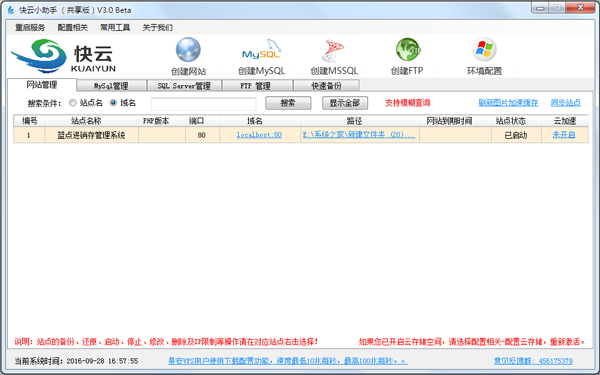Click the 景安VPS download notice link

[288, 361]
